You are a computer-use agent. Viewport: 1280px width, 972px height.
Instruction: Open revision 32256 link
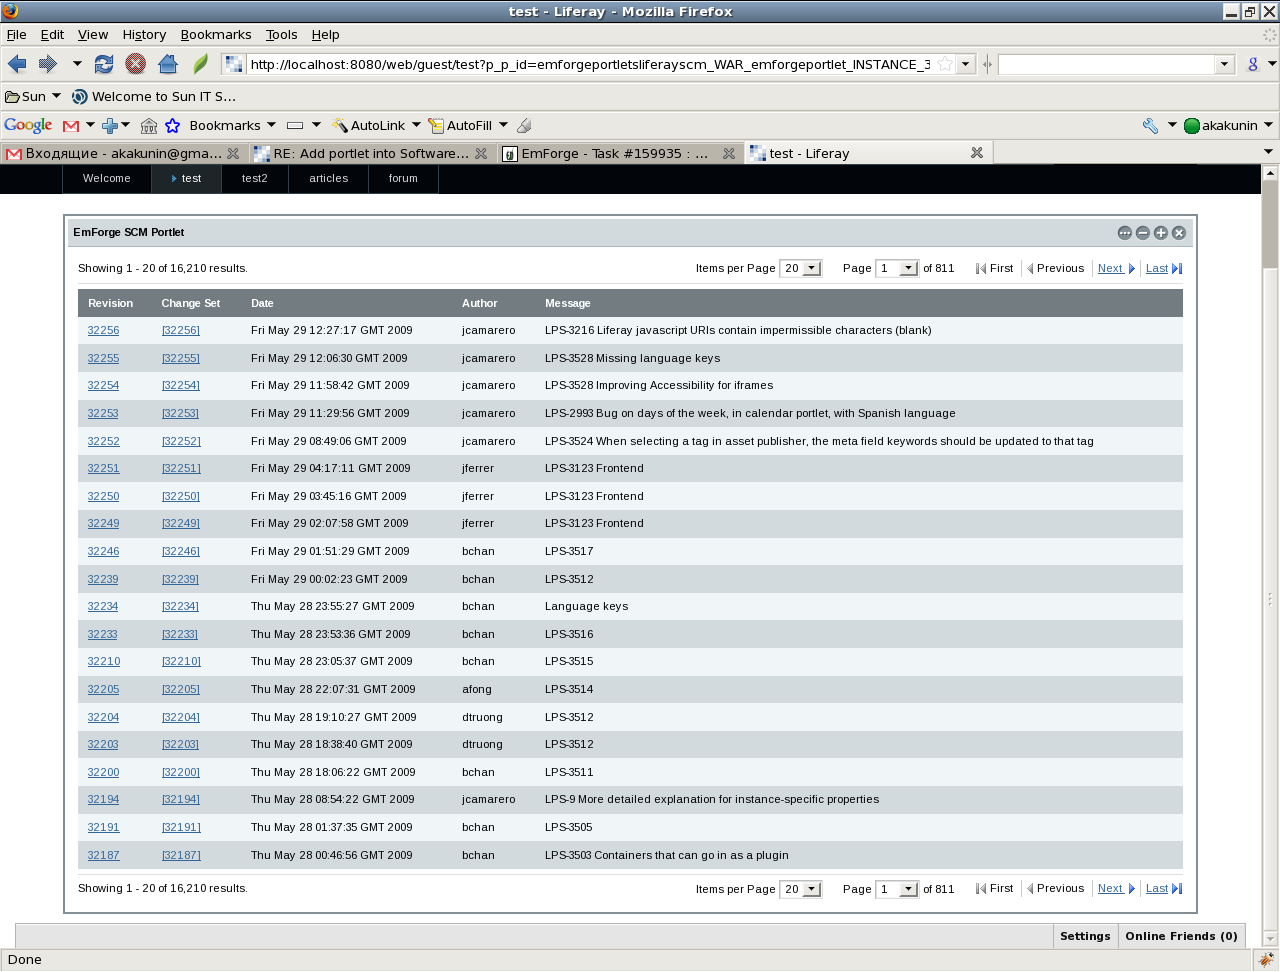(x=103, y=330)
